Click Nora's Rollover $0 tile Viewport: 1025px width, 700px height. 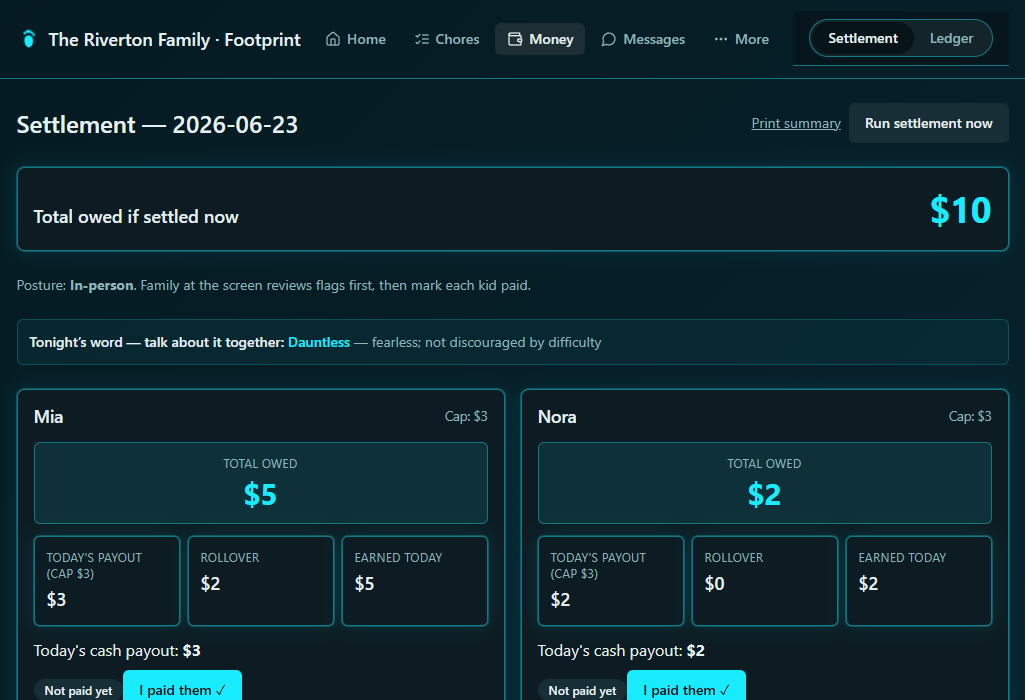[765, 581]
